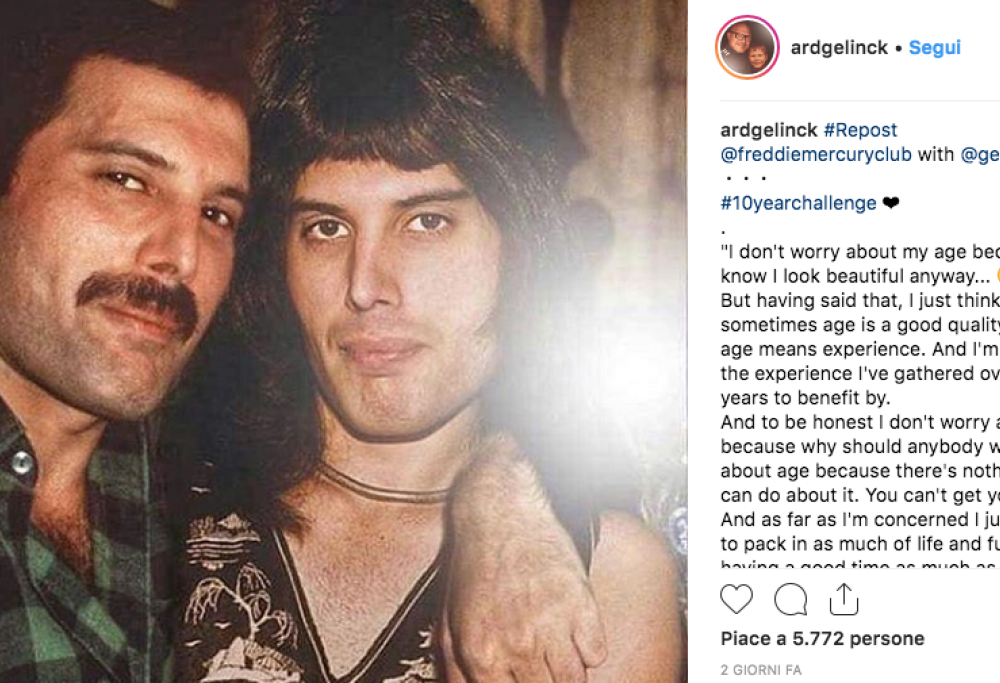Open the #10yearchallenge hashtag

pos(798,203)
